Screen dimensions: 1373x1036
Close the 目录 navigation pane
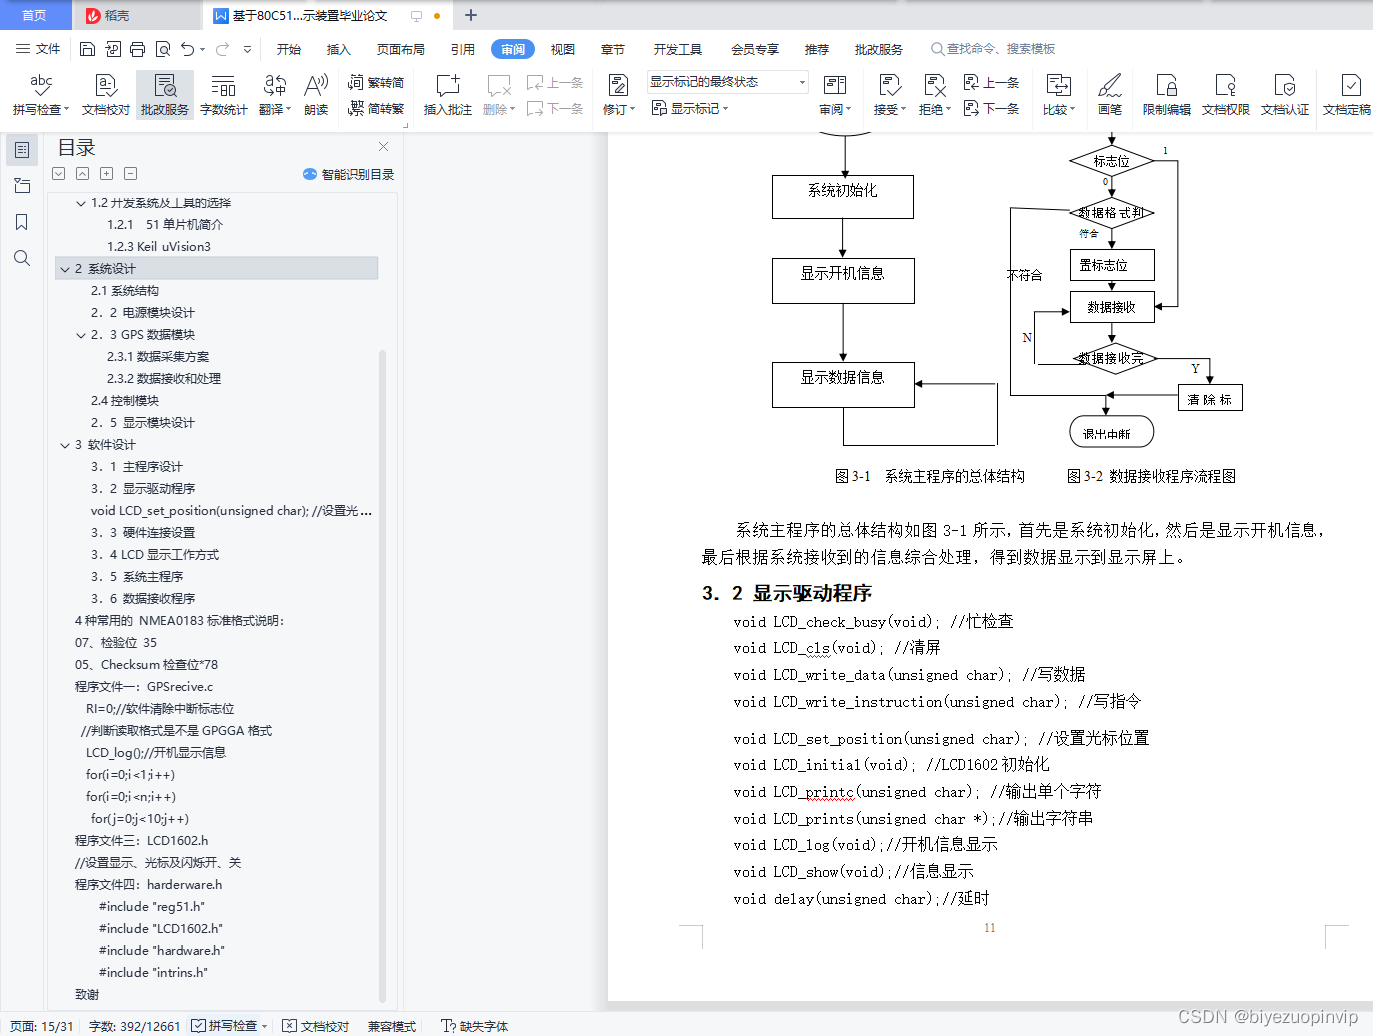383,147
